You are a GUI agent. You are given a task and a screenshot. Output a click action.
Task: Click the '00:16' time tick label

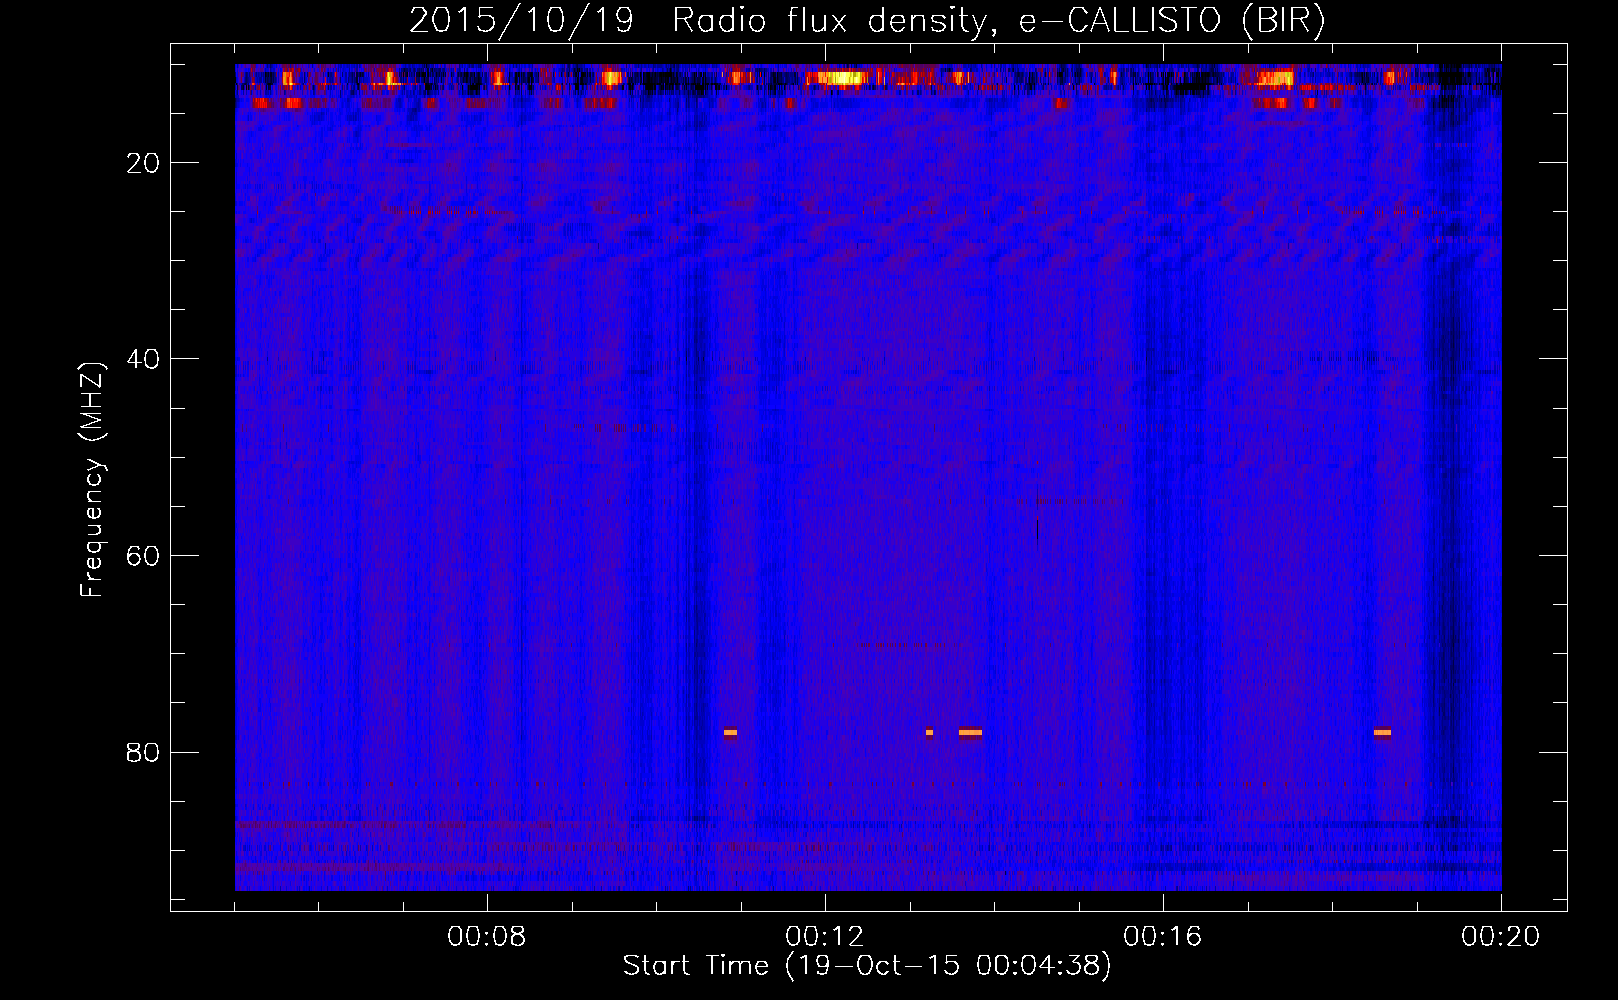[x=1163, y=937]
